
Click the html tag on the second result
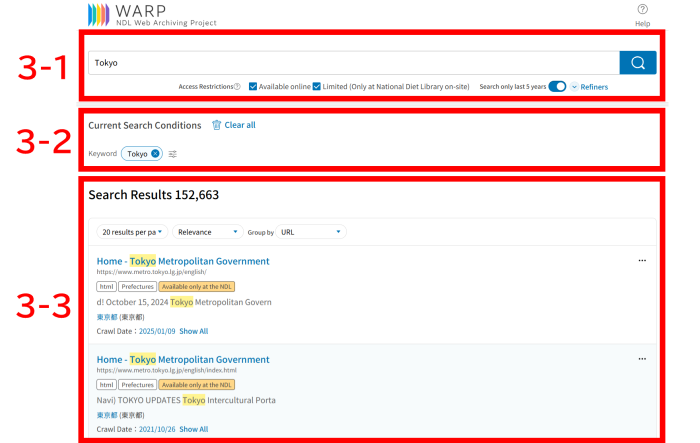pos(106,384)
